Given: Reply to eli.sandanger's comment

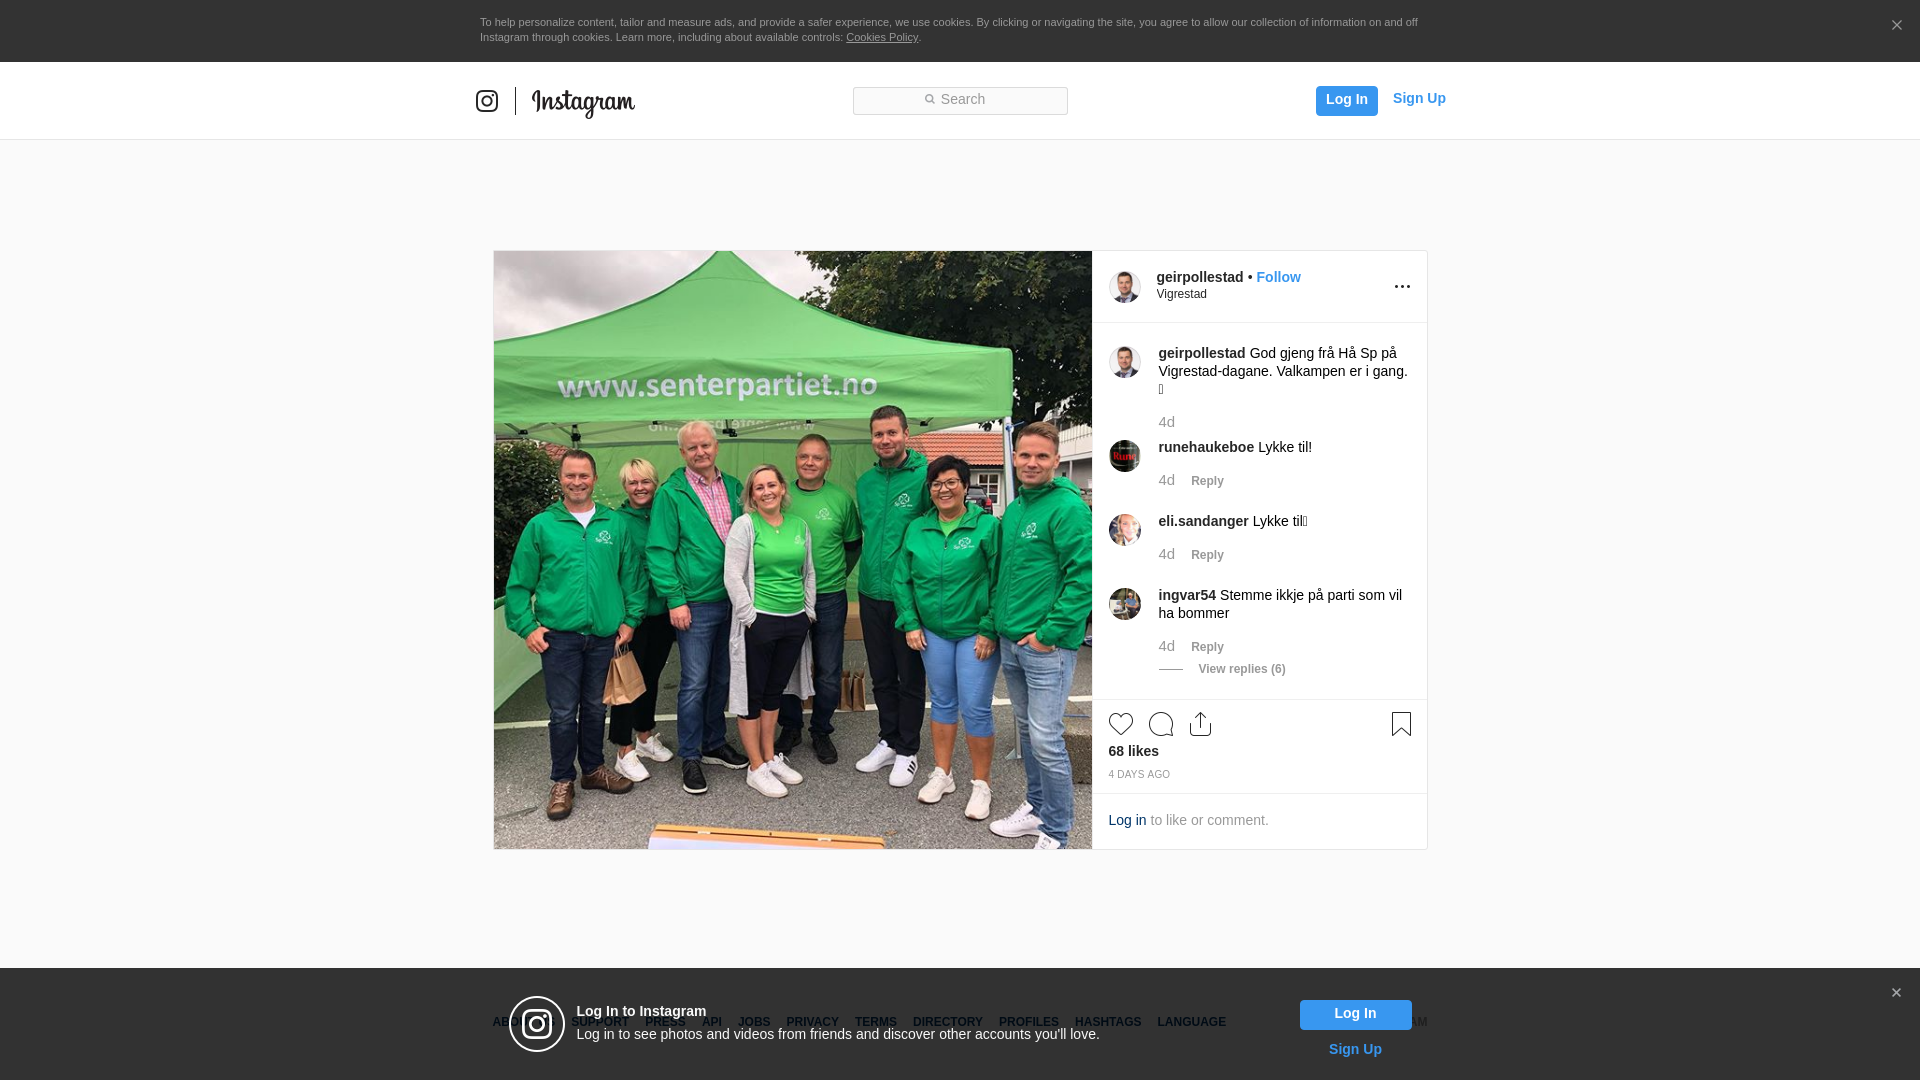Looking at the screenshot, I should click(x=1207, y=555).
